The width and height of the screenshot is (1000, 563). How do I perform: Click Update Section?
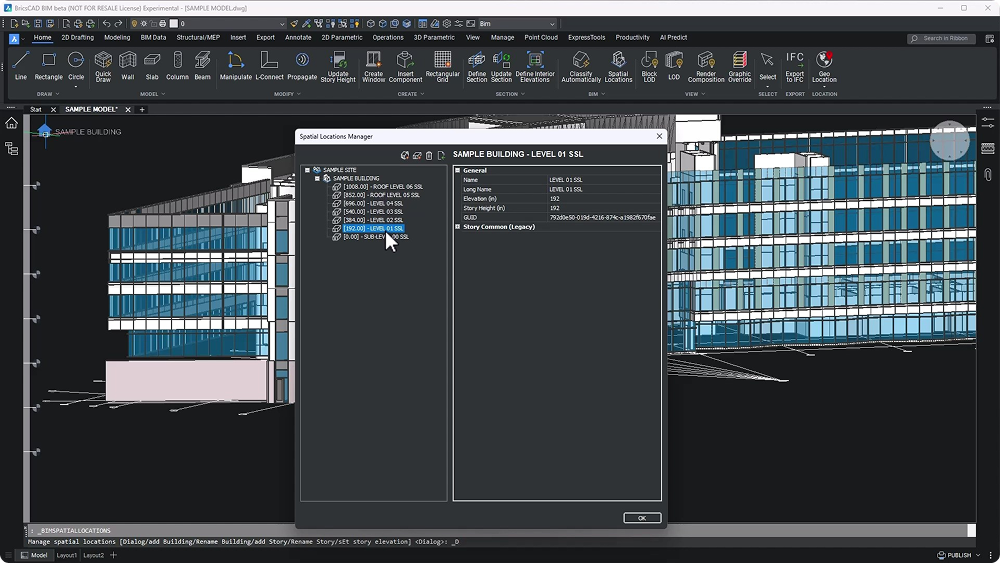click(501, 67)
